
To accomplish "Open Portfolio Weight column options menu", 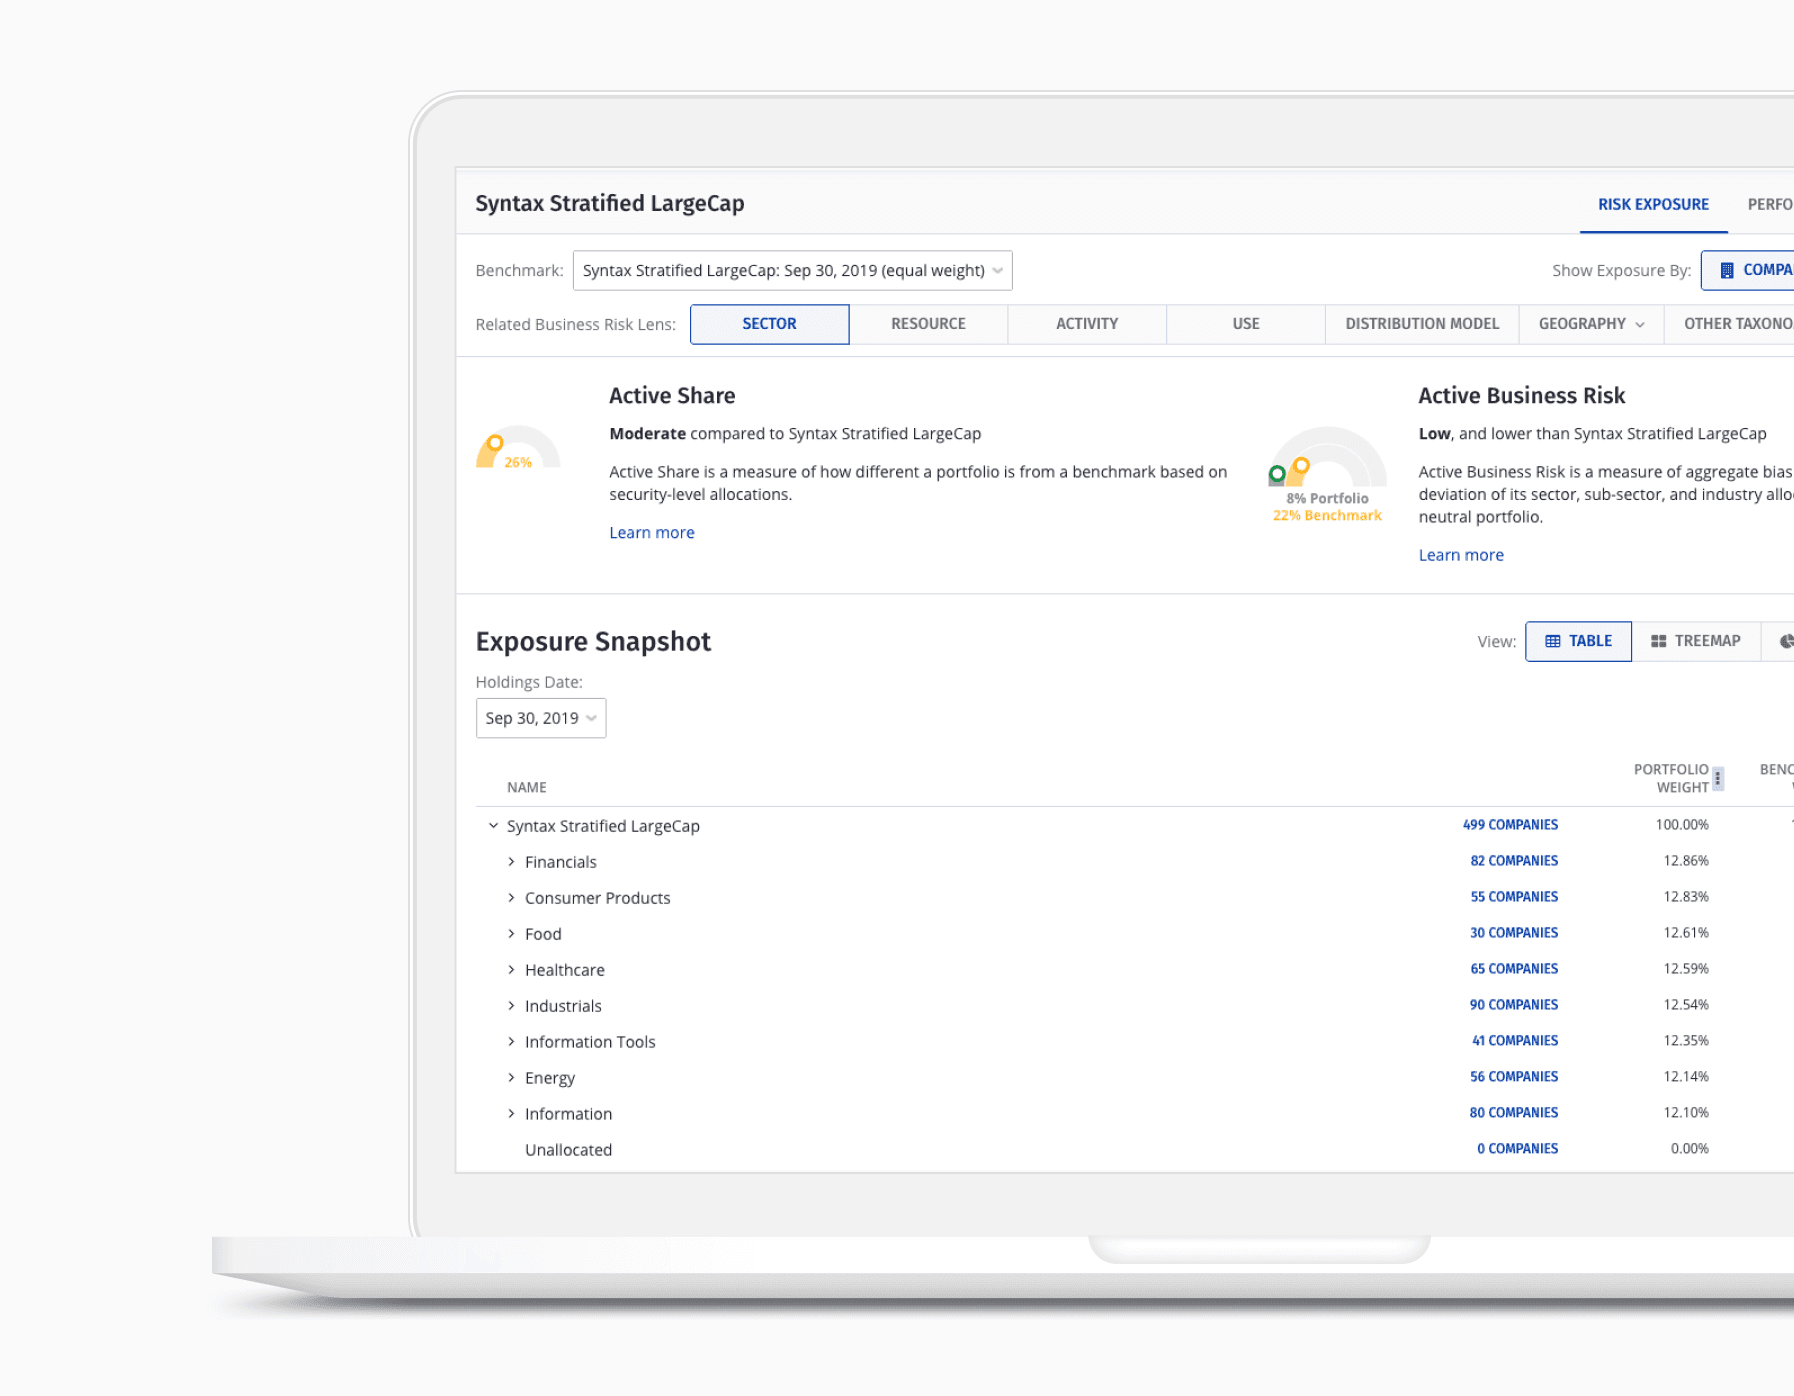I will tap(1718, 778).
